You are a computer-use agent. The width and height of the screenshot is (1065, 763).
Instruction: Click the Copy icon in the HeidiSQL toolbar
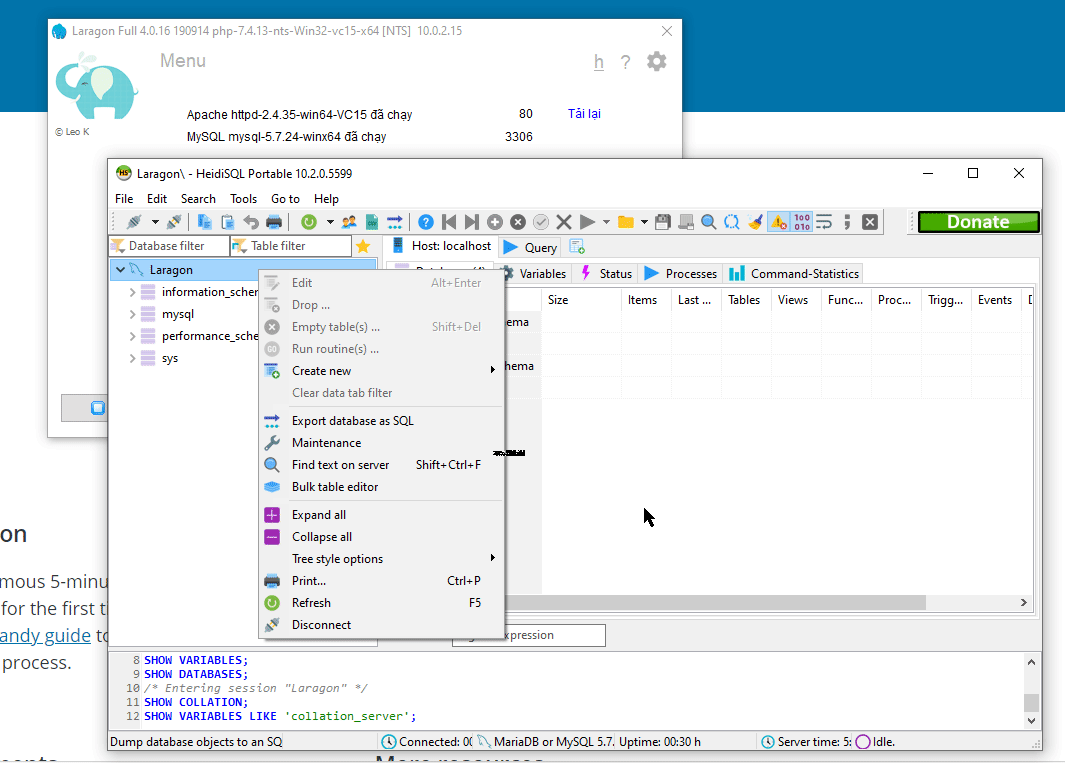[x=204, y=221]
